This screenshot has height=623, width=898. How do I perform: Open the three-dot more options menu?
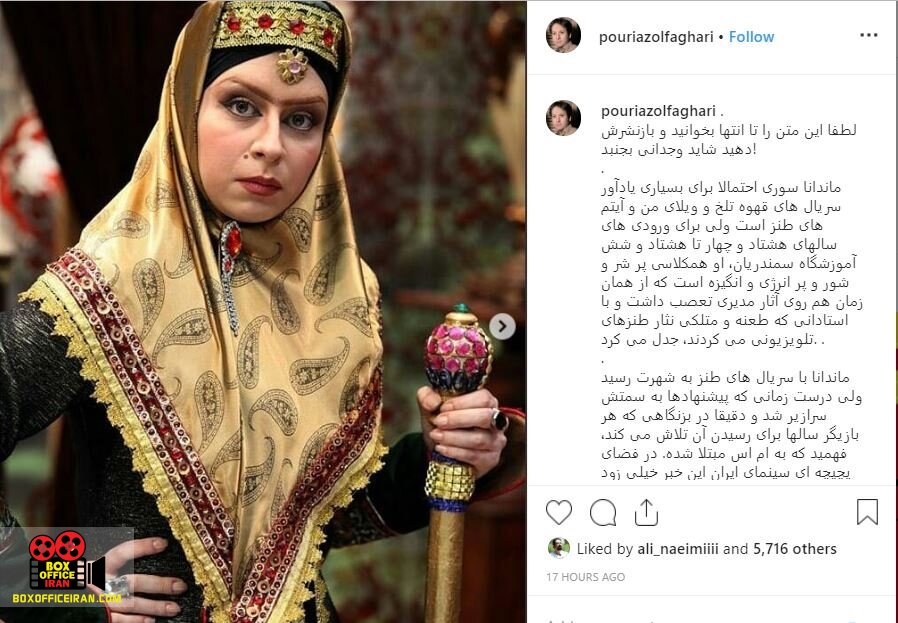869,36
